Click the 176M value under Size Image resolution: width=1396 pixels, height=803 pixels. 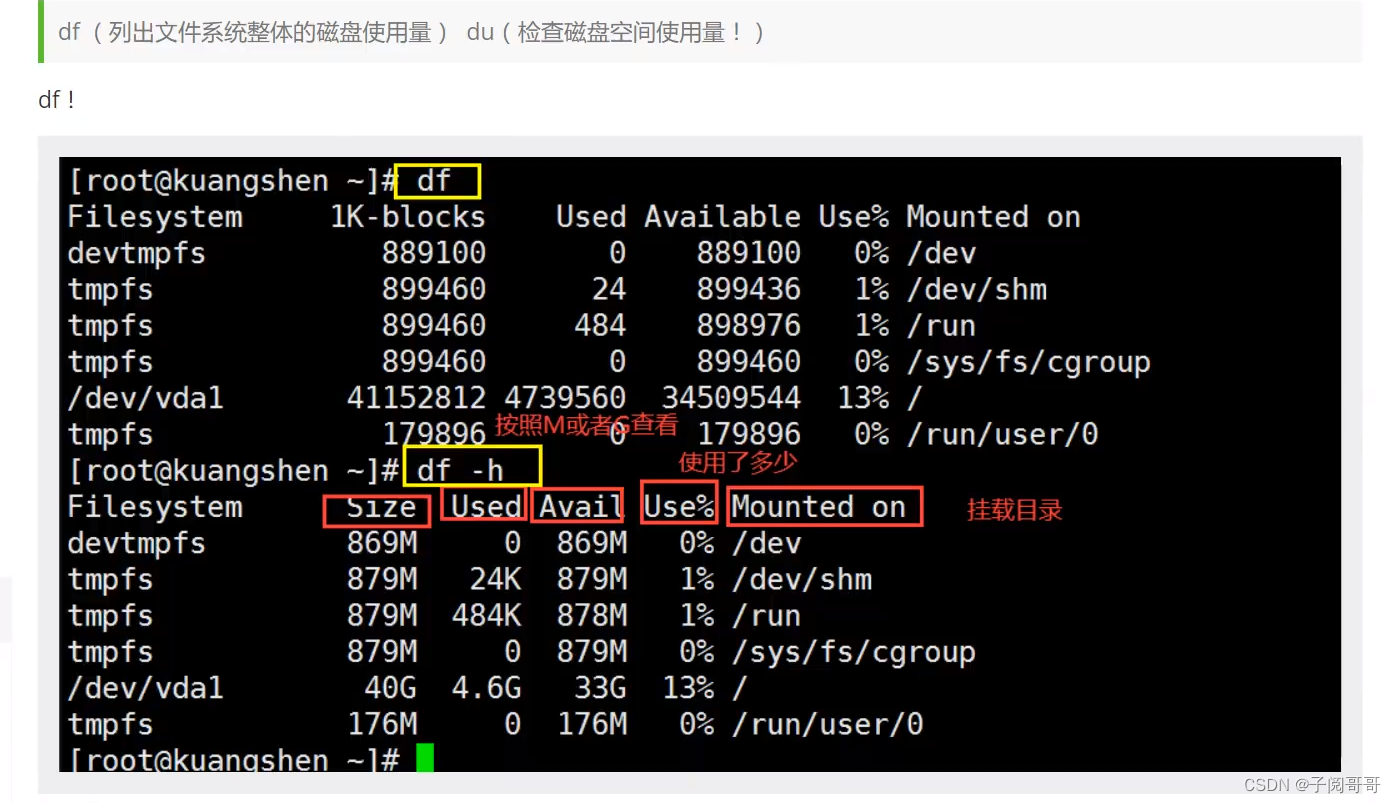381,724
